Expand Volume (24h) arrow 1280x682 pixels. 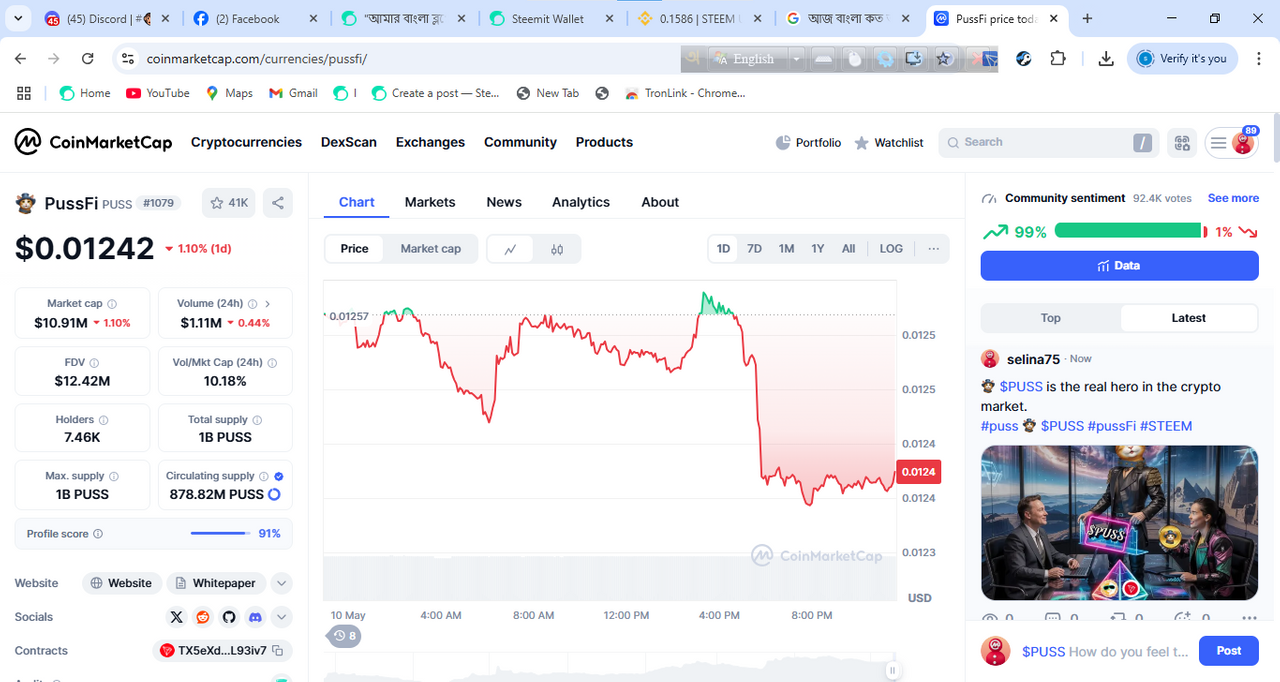pos(268,304)
